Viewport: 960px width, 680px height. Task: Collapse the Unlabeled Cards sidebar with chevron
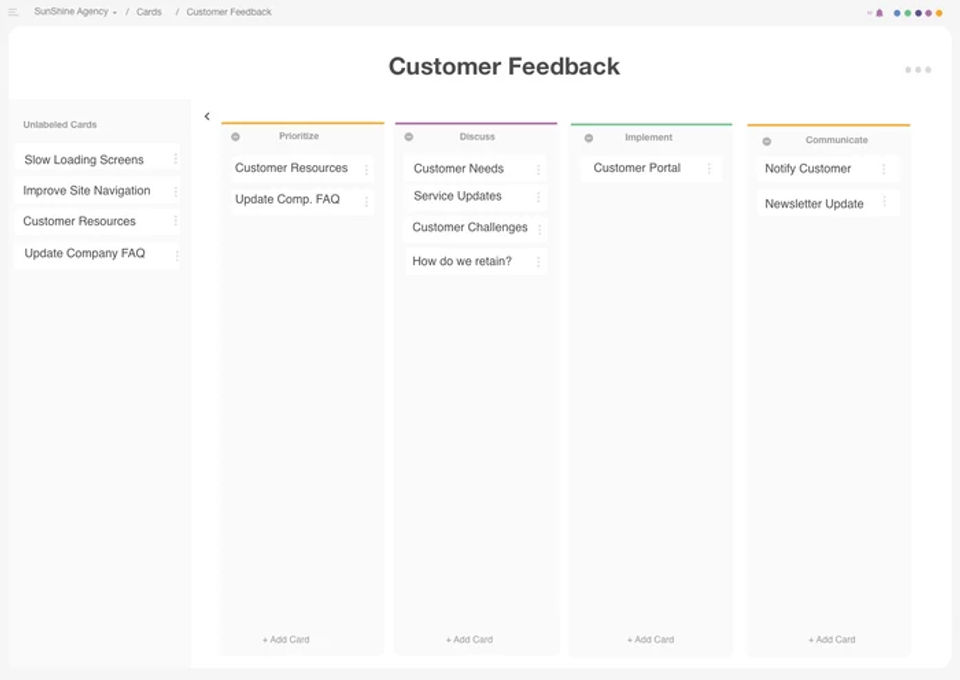[207, 117]
